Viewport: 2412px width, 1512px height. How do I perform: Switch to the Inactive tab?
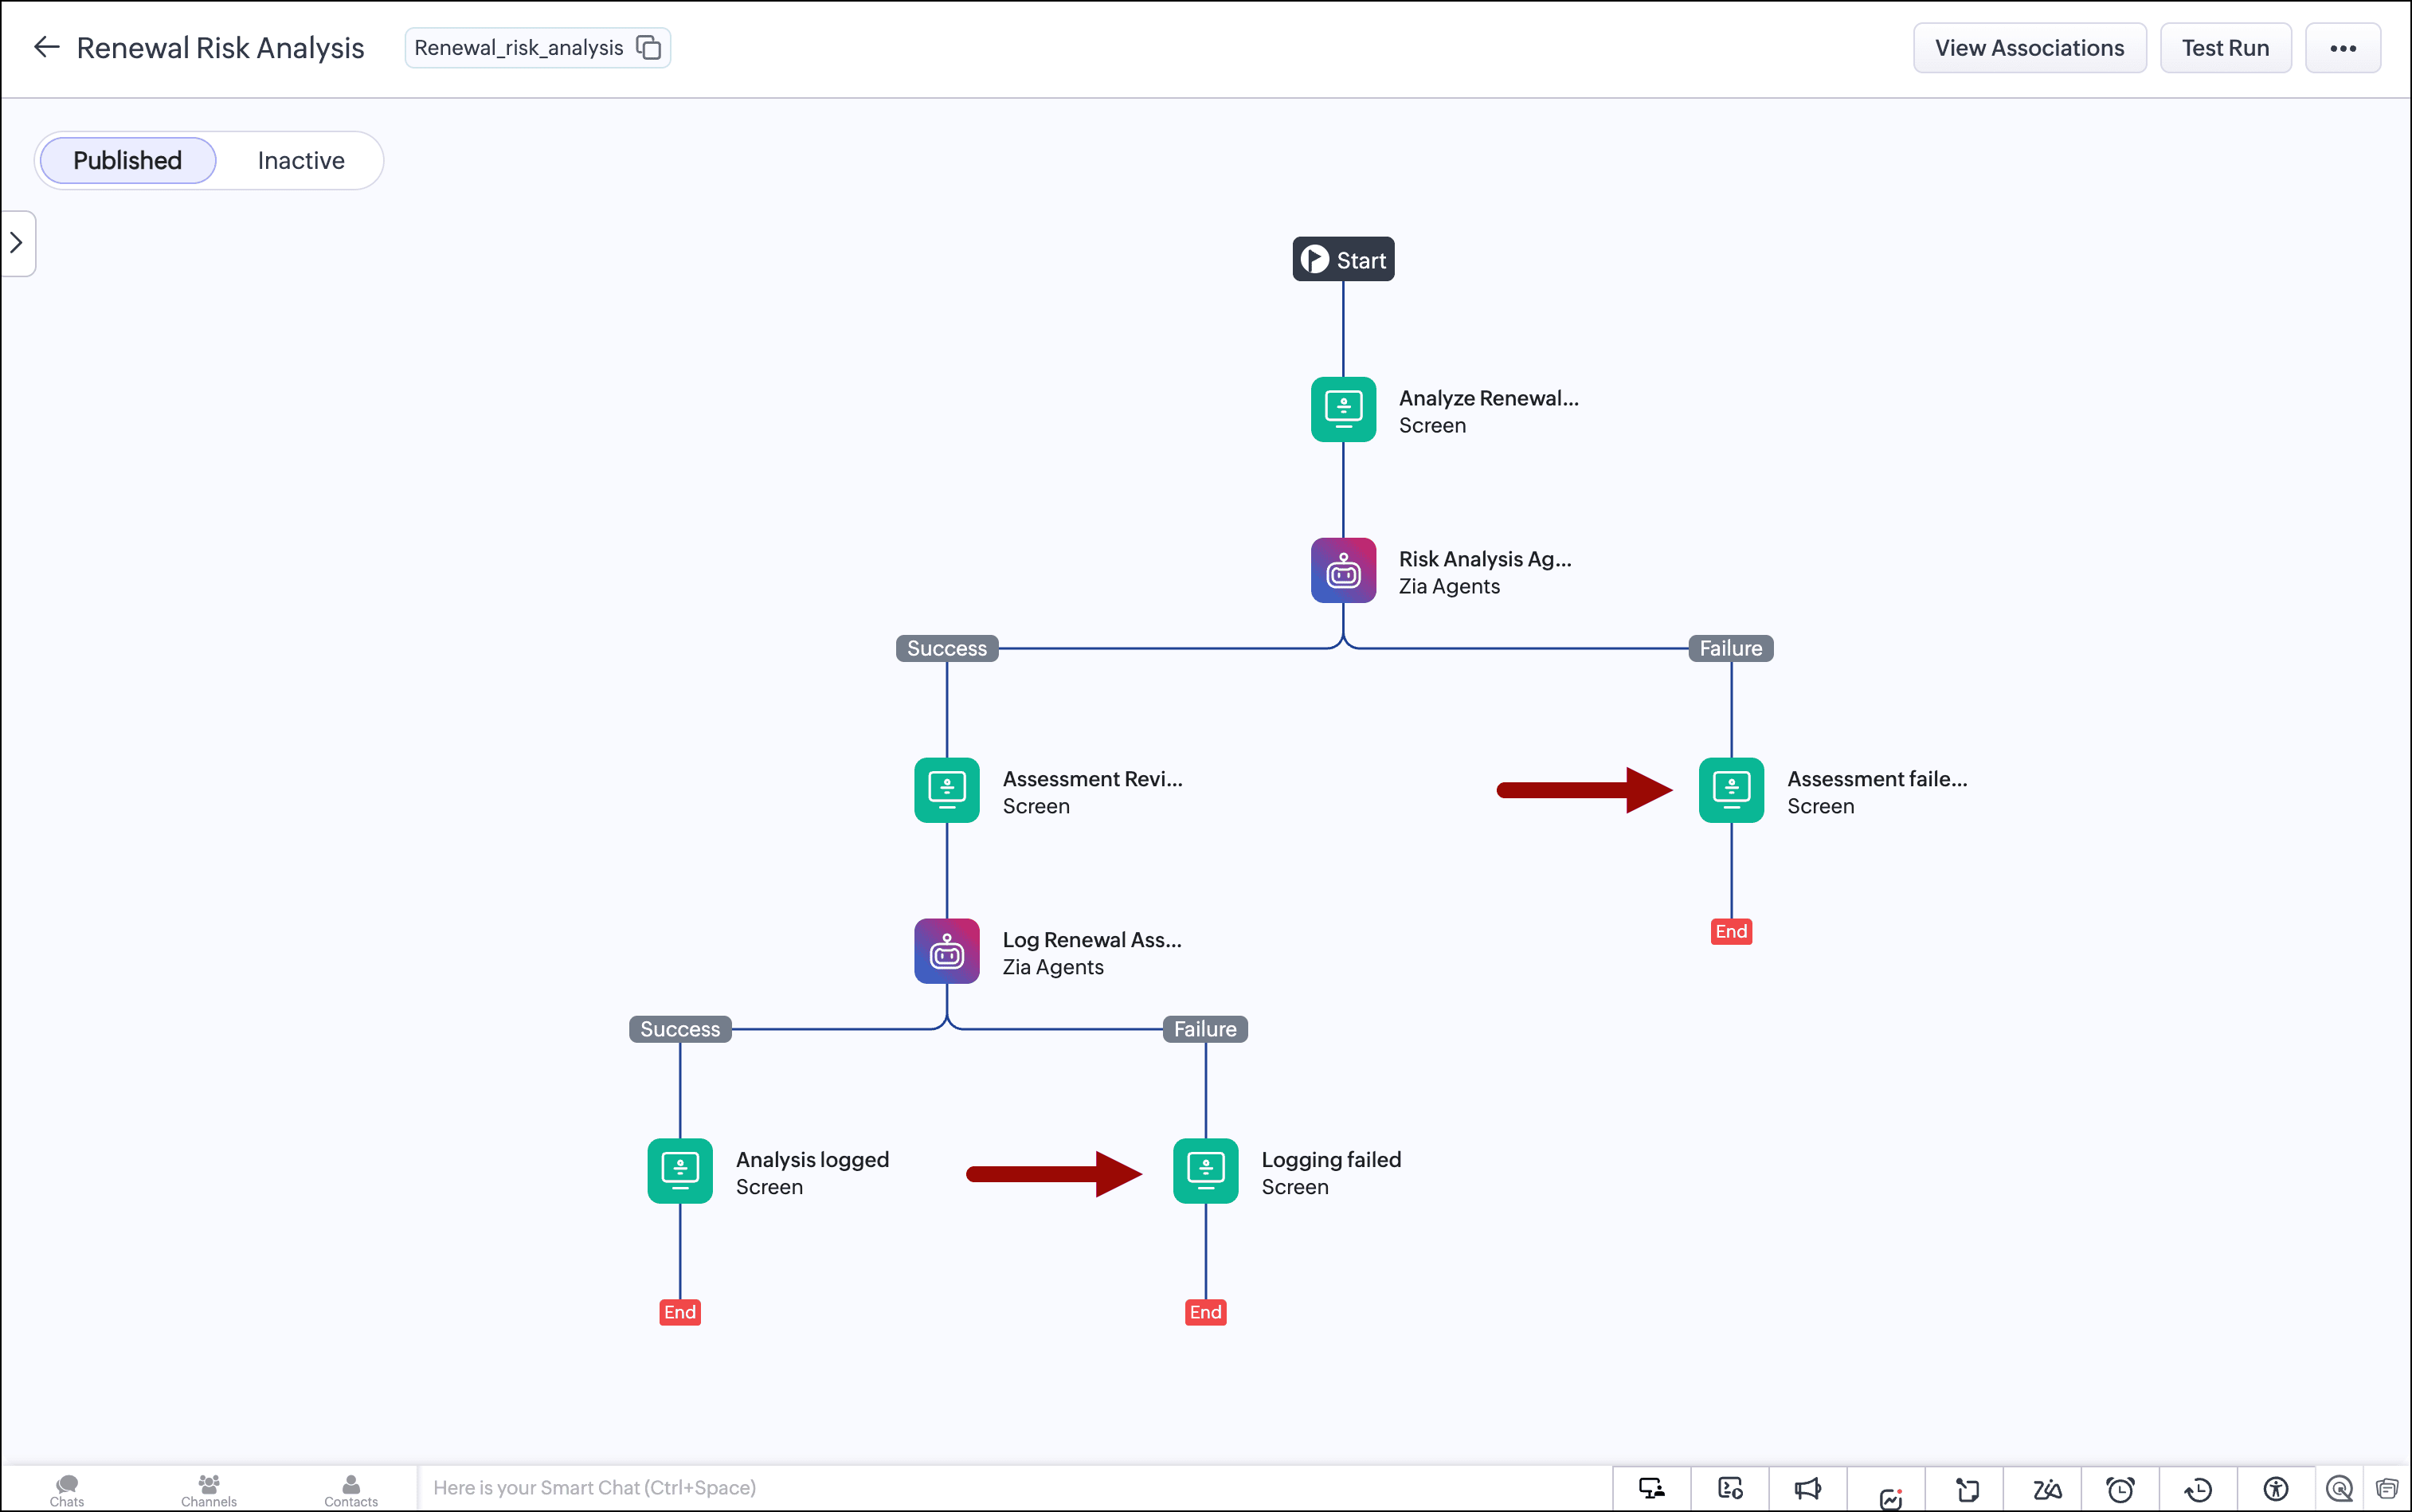(x=301, y=160)
